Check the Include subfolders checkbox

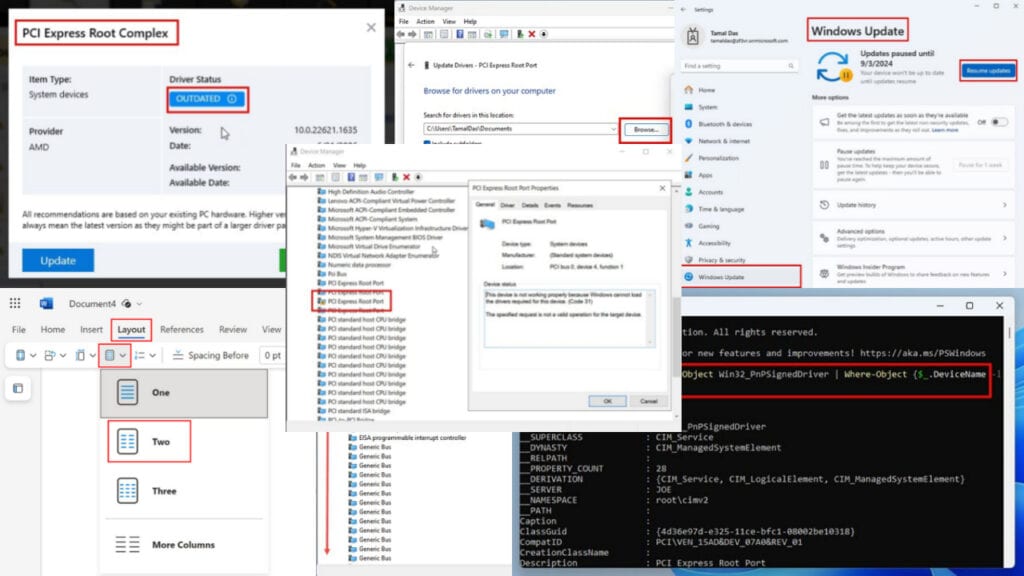[427, 142]
